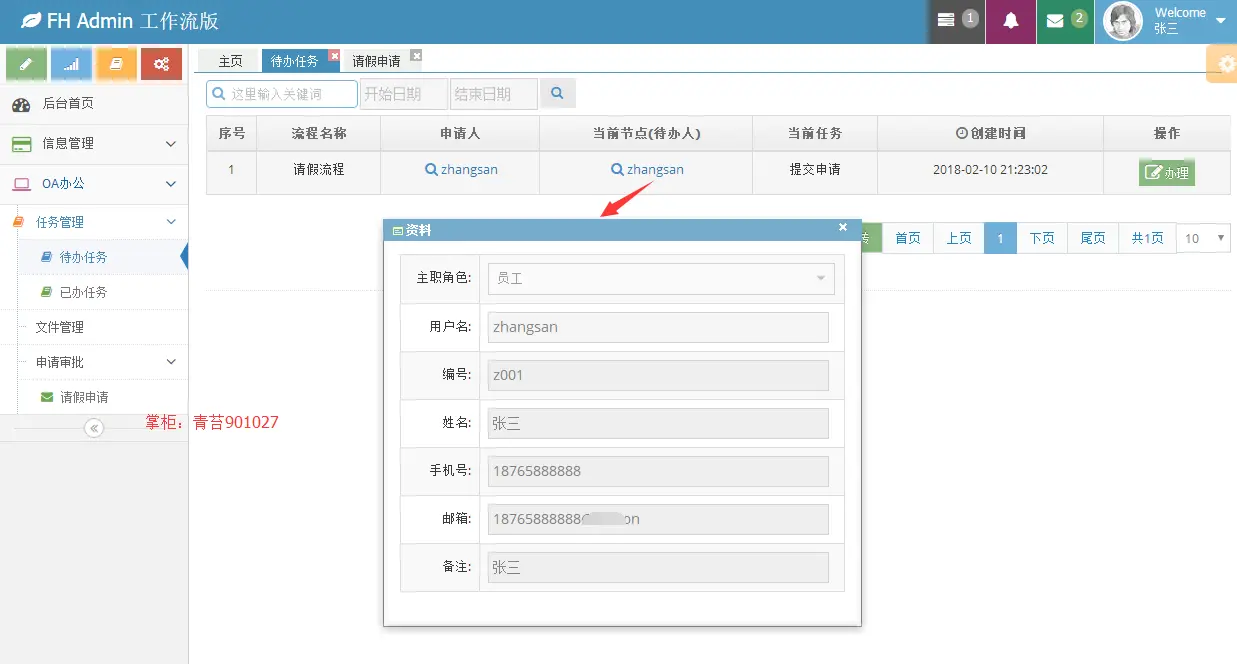Collapse the 任务管理 sidebar menu
The width and height of the screenshot is (1237, 664).
coord(94,222)
